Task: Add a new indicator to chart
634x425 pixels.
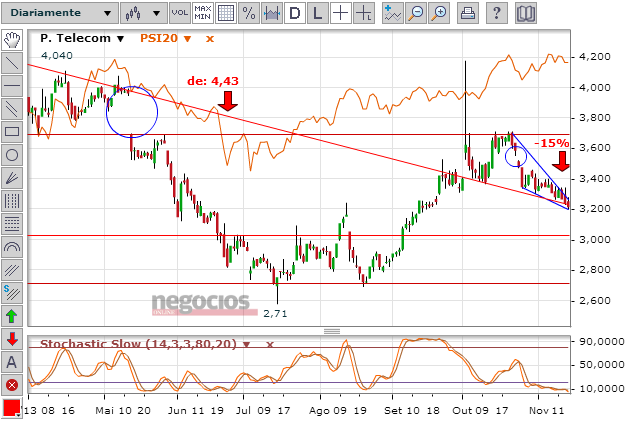Action: (393, 13)
